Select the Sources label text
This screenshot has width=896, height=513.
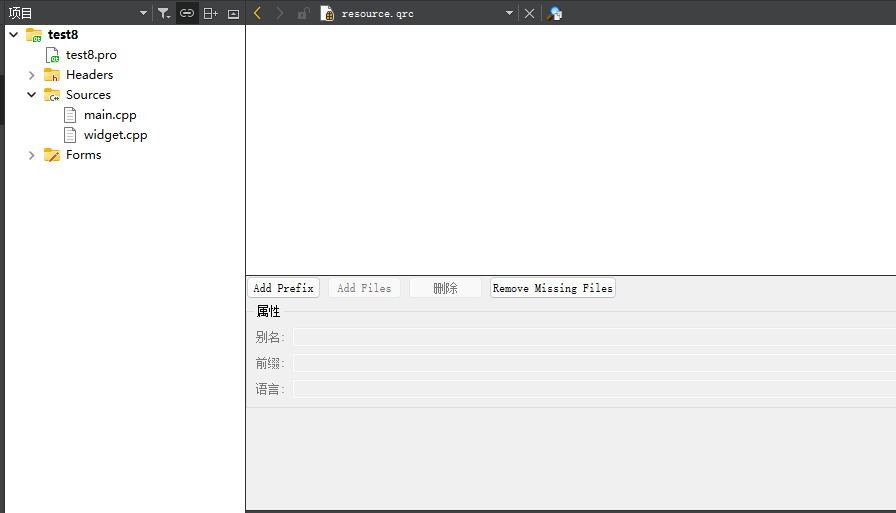point(88,95)
